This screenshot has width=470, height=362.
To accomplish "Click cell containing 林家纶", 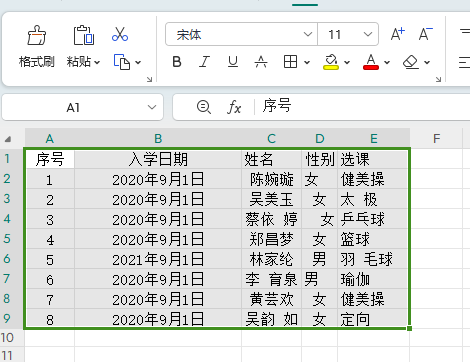I will pyautogui.click(x=271, y=259).
